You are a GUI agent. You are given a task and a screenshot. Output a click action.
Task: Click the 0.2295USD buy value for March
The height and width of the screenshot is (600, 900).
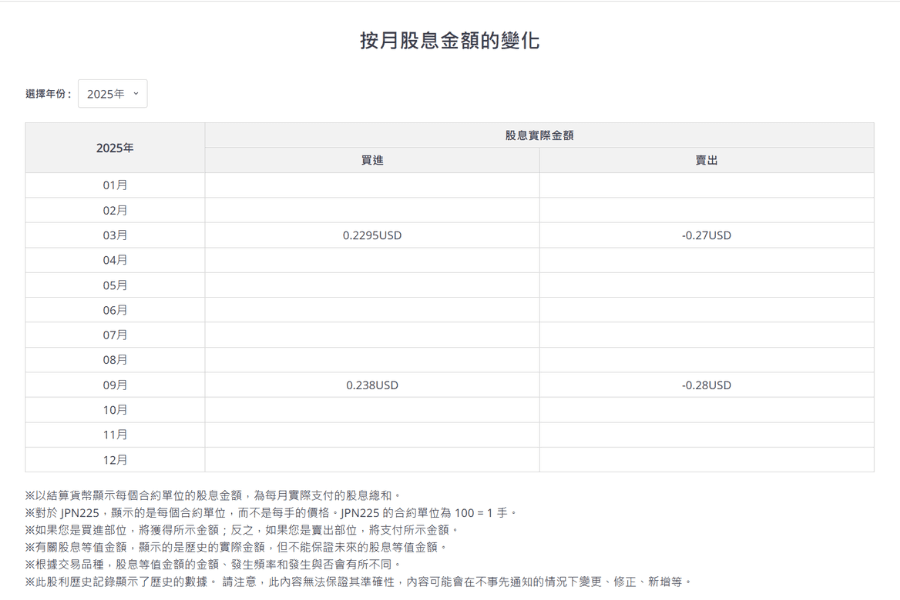pyautogui.click(x=371, y=235)
